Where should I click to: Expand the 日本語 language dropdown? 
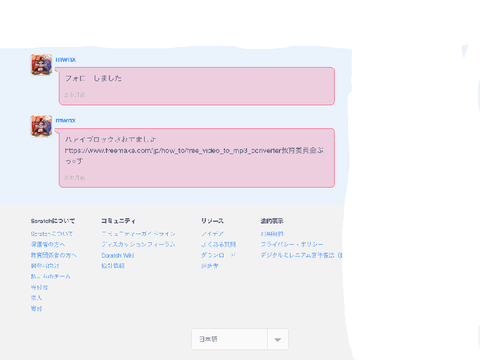pos(240,339)
